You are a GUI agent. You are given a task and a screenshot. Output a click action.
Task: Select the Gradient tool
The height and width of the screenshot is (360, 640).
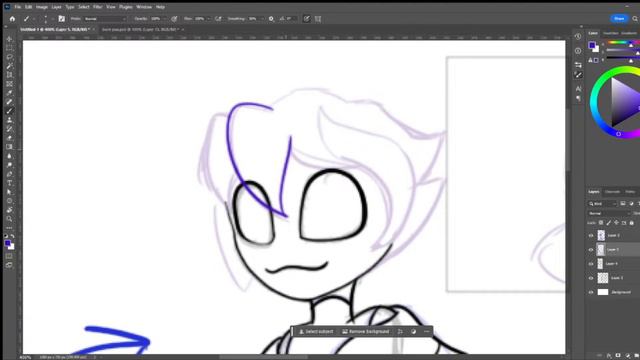[x=9, y=147]
